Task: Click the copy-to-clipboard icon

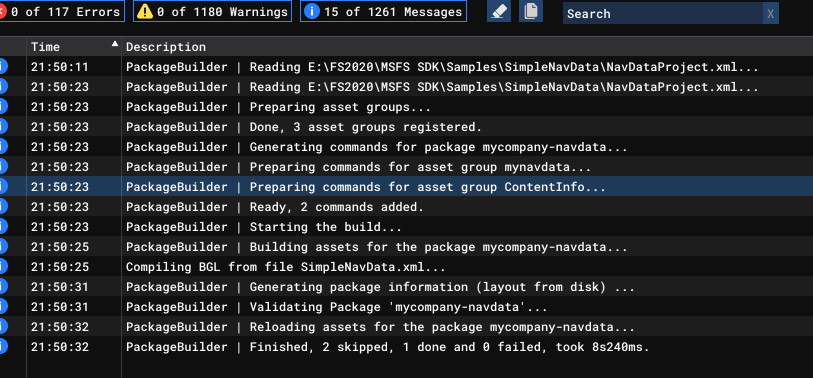Action: (x=530, y=11)
